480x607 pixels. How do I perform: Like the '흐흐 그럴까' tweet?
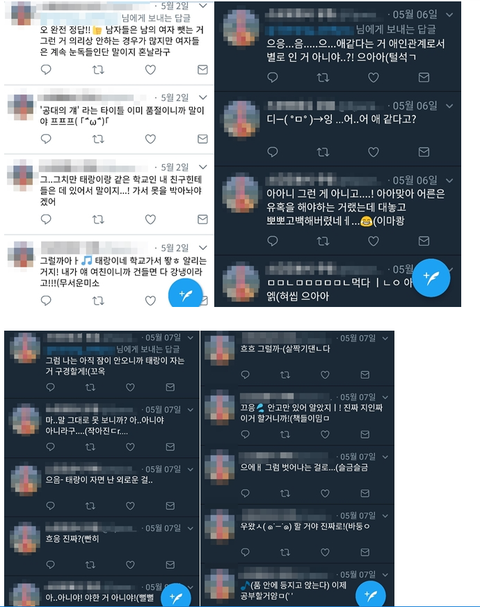pos(325,374)
